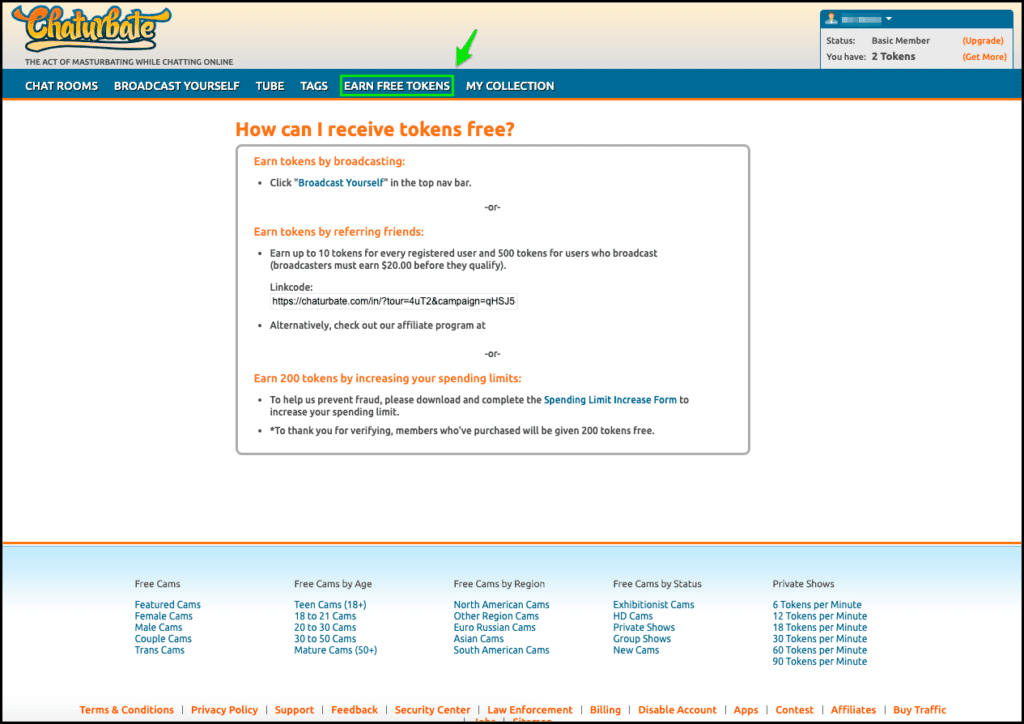The height and width of the screenshot is (724, 1024).
Task: Open Law Enforcement footer link
Action: (530, 710)
